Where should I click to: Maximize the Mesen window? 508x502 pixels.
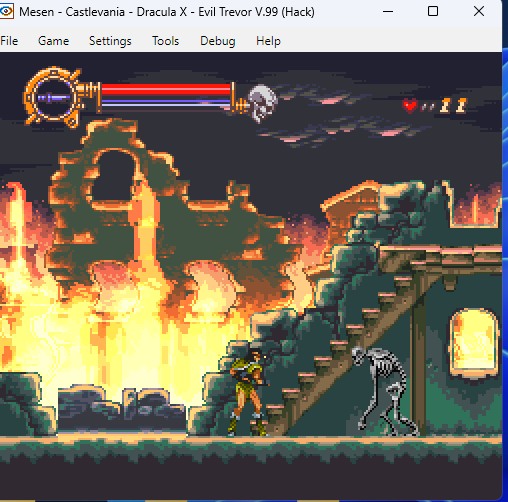(x=433, y=12)
